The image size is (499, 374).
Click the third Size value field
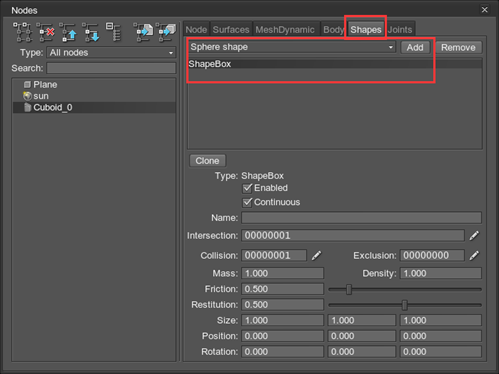pyautogui.click(x=441, y=320)
